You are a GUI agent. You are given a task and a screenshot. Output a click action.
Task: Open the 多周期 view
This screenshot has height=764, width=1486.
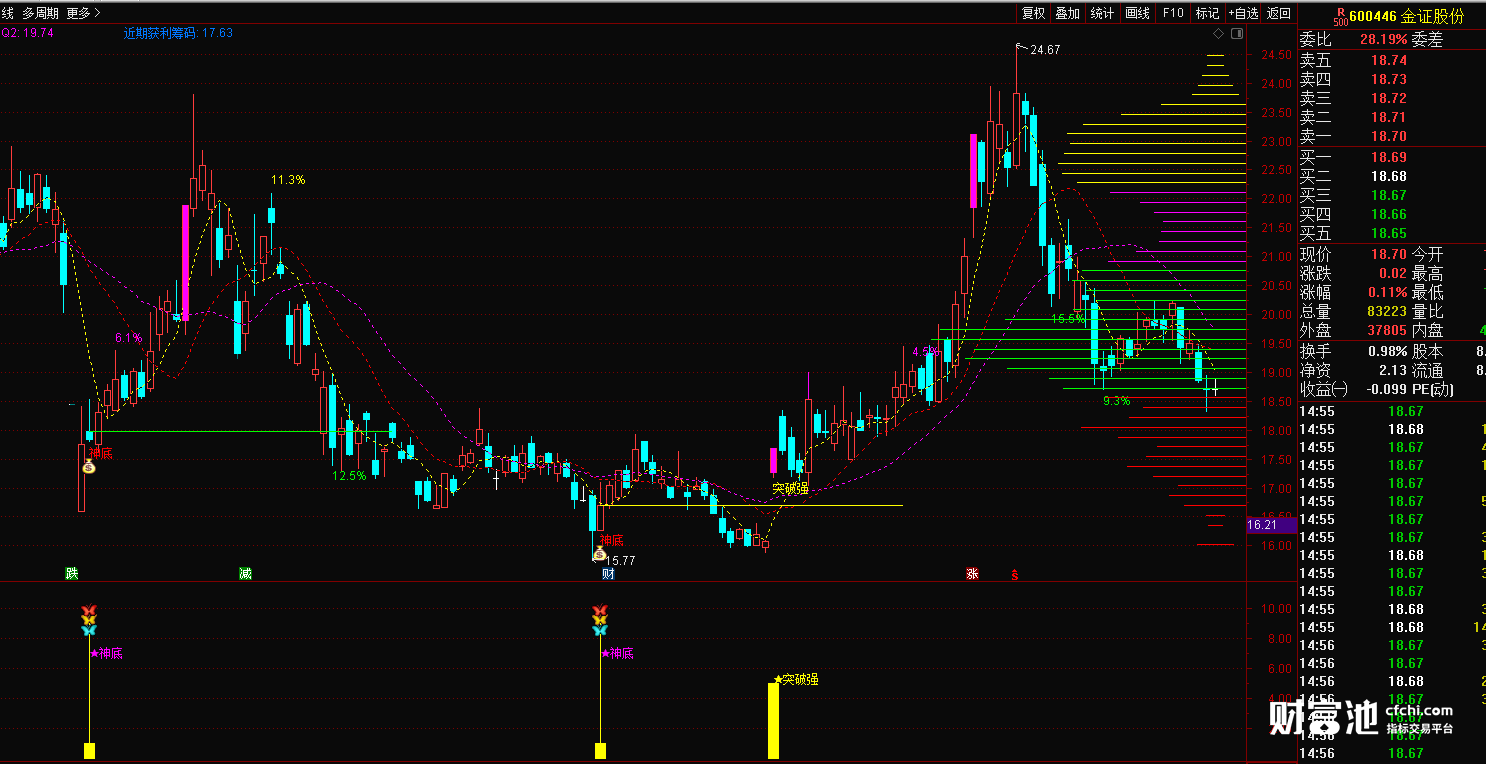40,13
